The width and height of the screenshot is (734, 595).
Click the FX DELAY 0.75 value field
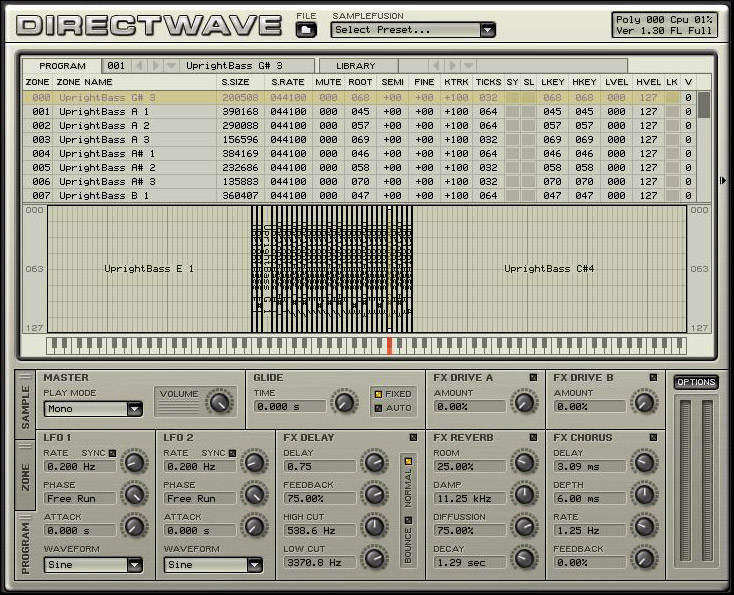(x=320, y=466)
